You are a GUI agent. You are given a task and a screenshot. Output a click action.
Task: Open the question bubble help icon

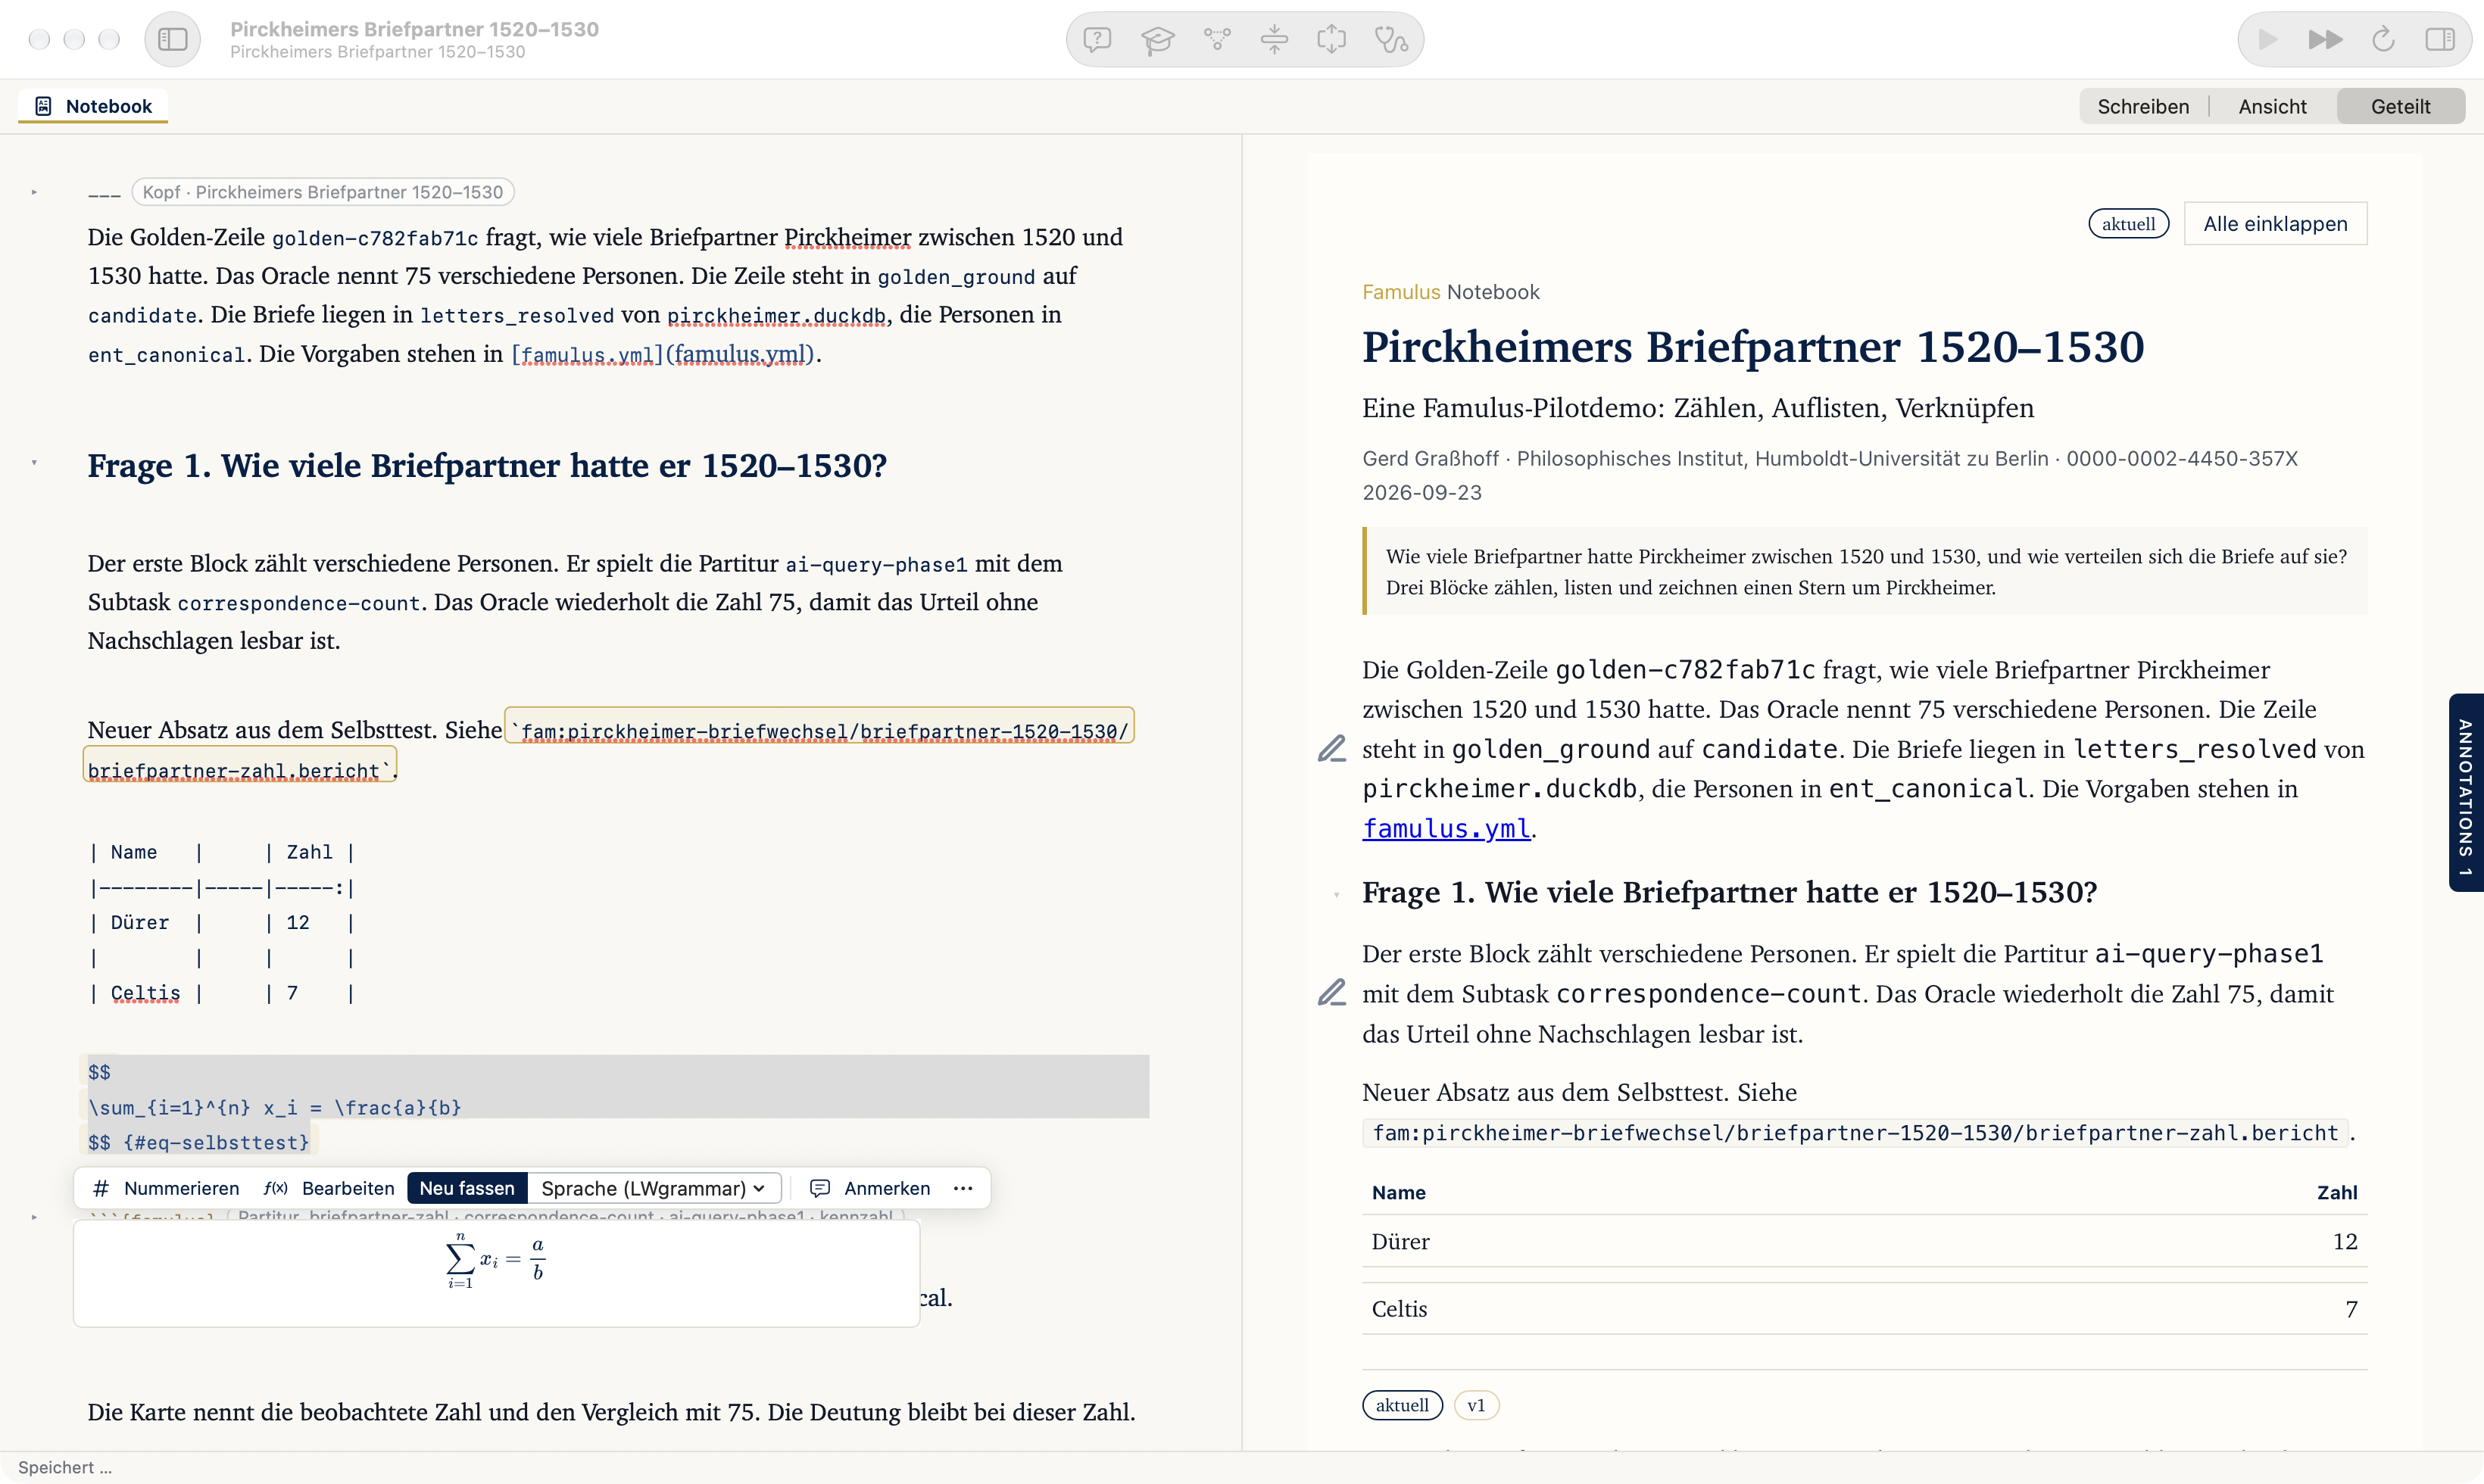point(1097,39)
